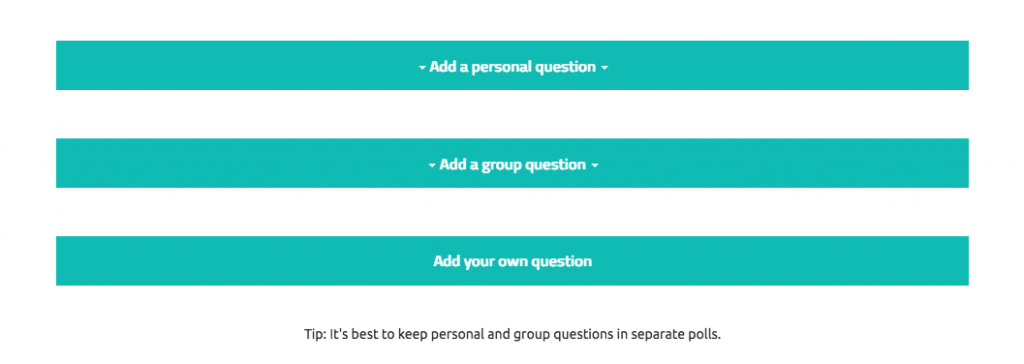
Task: Show personal question options with the trailing down-arrow
Action: 605,68
